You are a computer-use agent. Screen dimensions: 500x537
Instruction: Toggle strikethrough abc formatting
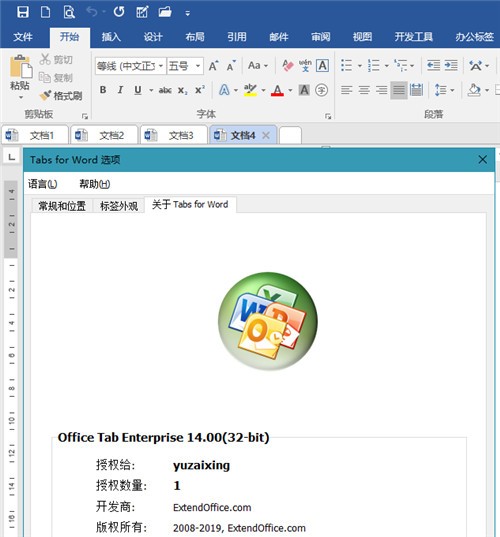pyautogui.click(x=165, y=90)
